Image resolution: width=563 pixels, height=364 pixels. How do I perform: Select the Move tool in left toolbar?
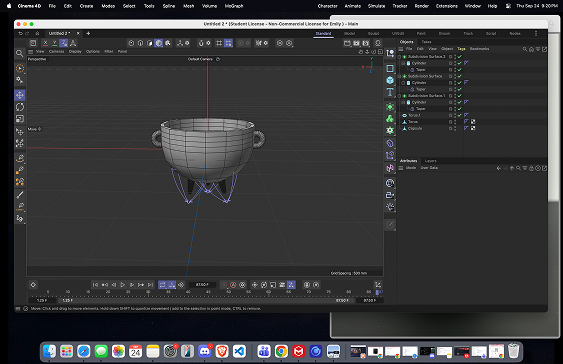(20, 95)
